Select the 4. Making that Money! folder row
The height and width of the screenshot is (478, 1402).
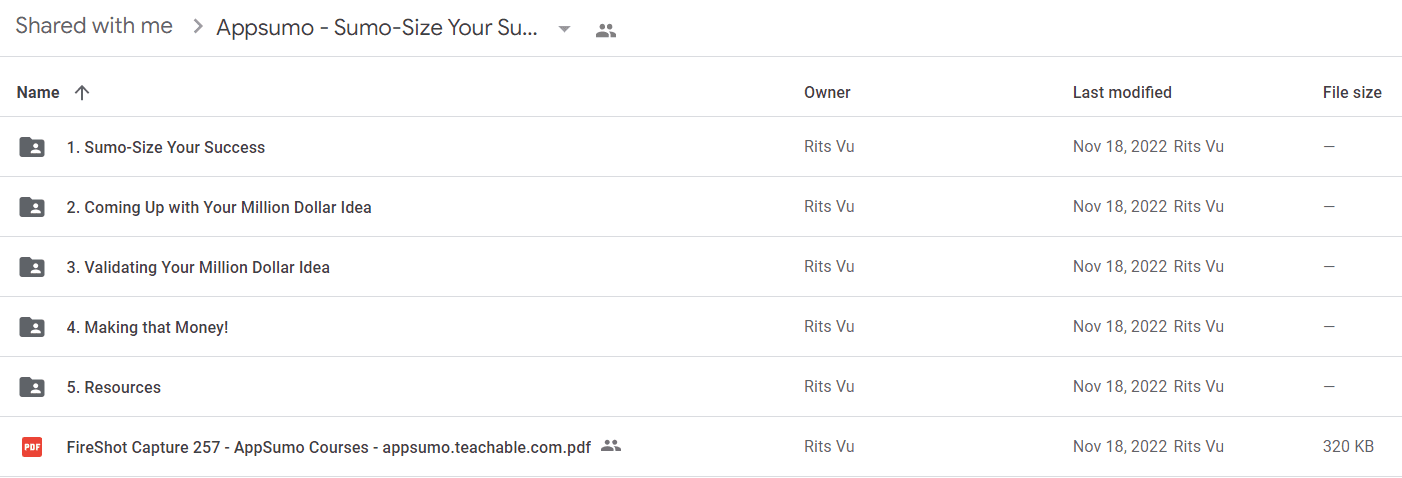[x=701, y=327]
